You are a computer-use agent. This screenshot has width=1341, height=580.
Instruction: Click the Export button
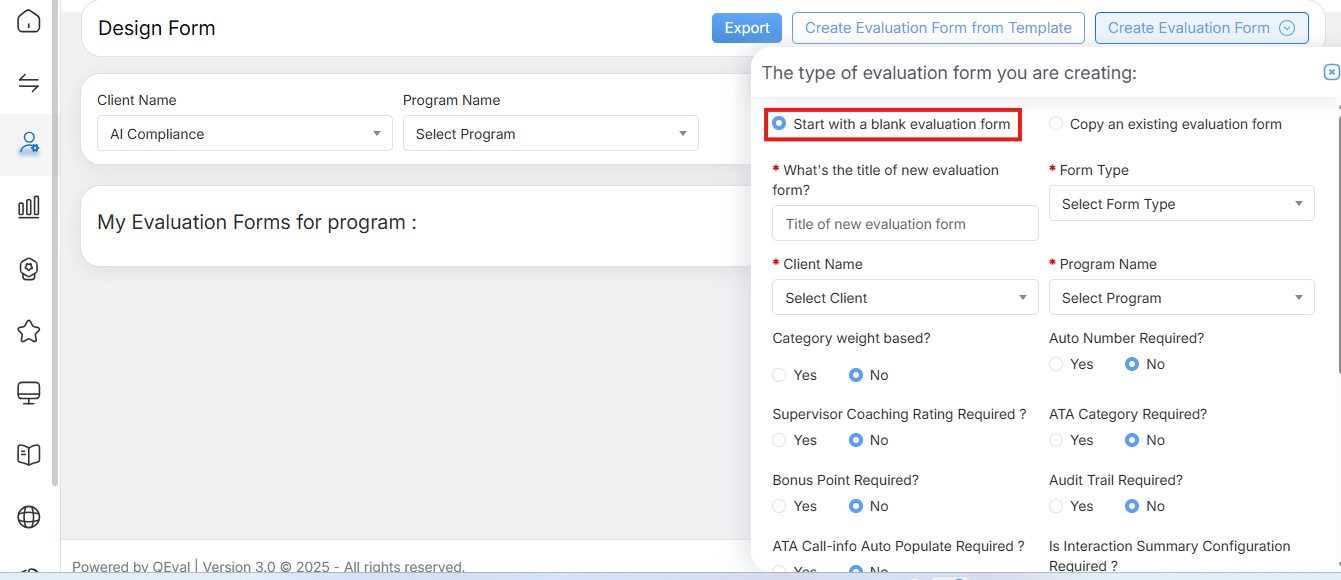[x=746, y=28]
